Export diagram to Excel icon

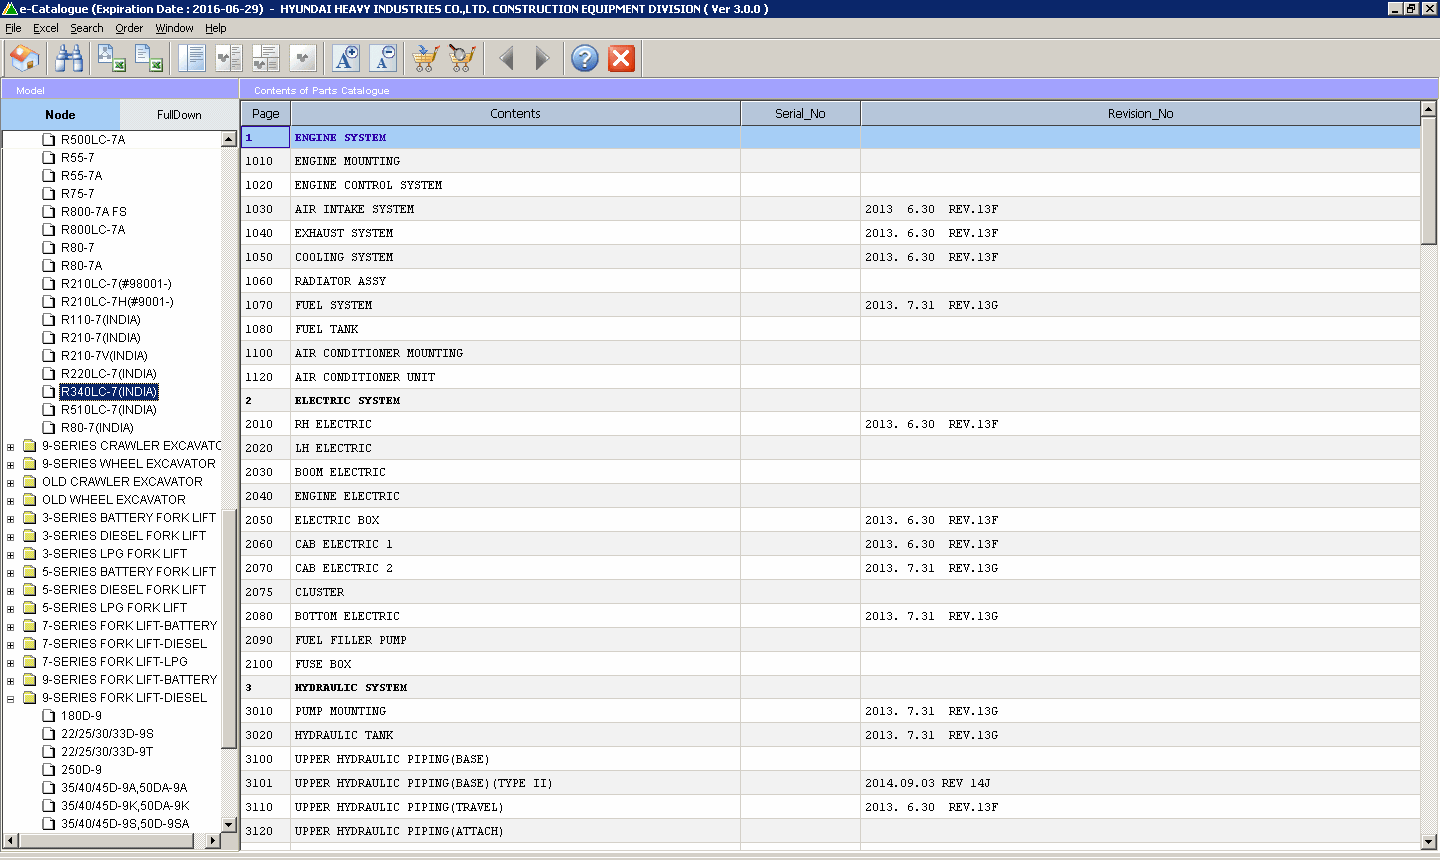110,58
